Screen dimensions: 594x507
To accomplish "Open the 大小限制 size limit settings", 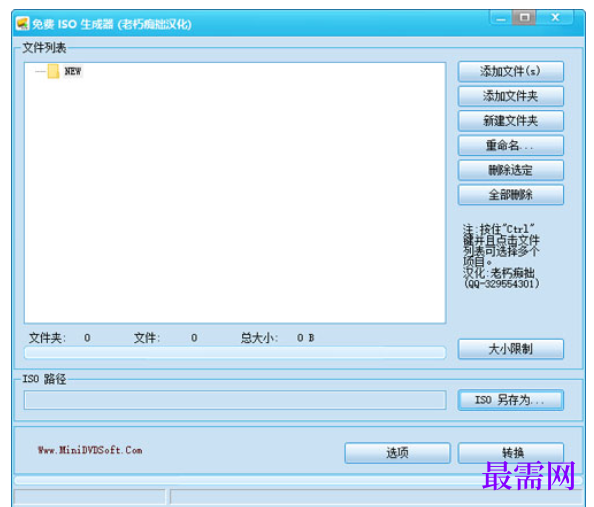I will coord(510,349).
